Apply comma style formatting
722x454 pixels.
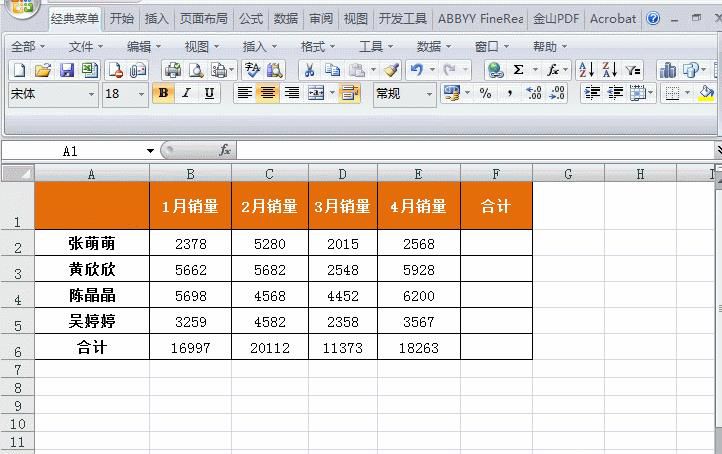(x=510, y=93)
